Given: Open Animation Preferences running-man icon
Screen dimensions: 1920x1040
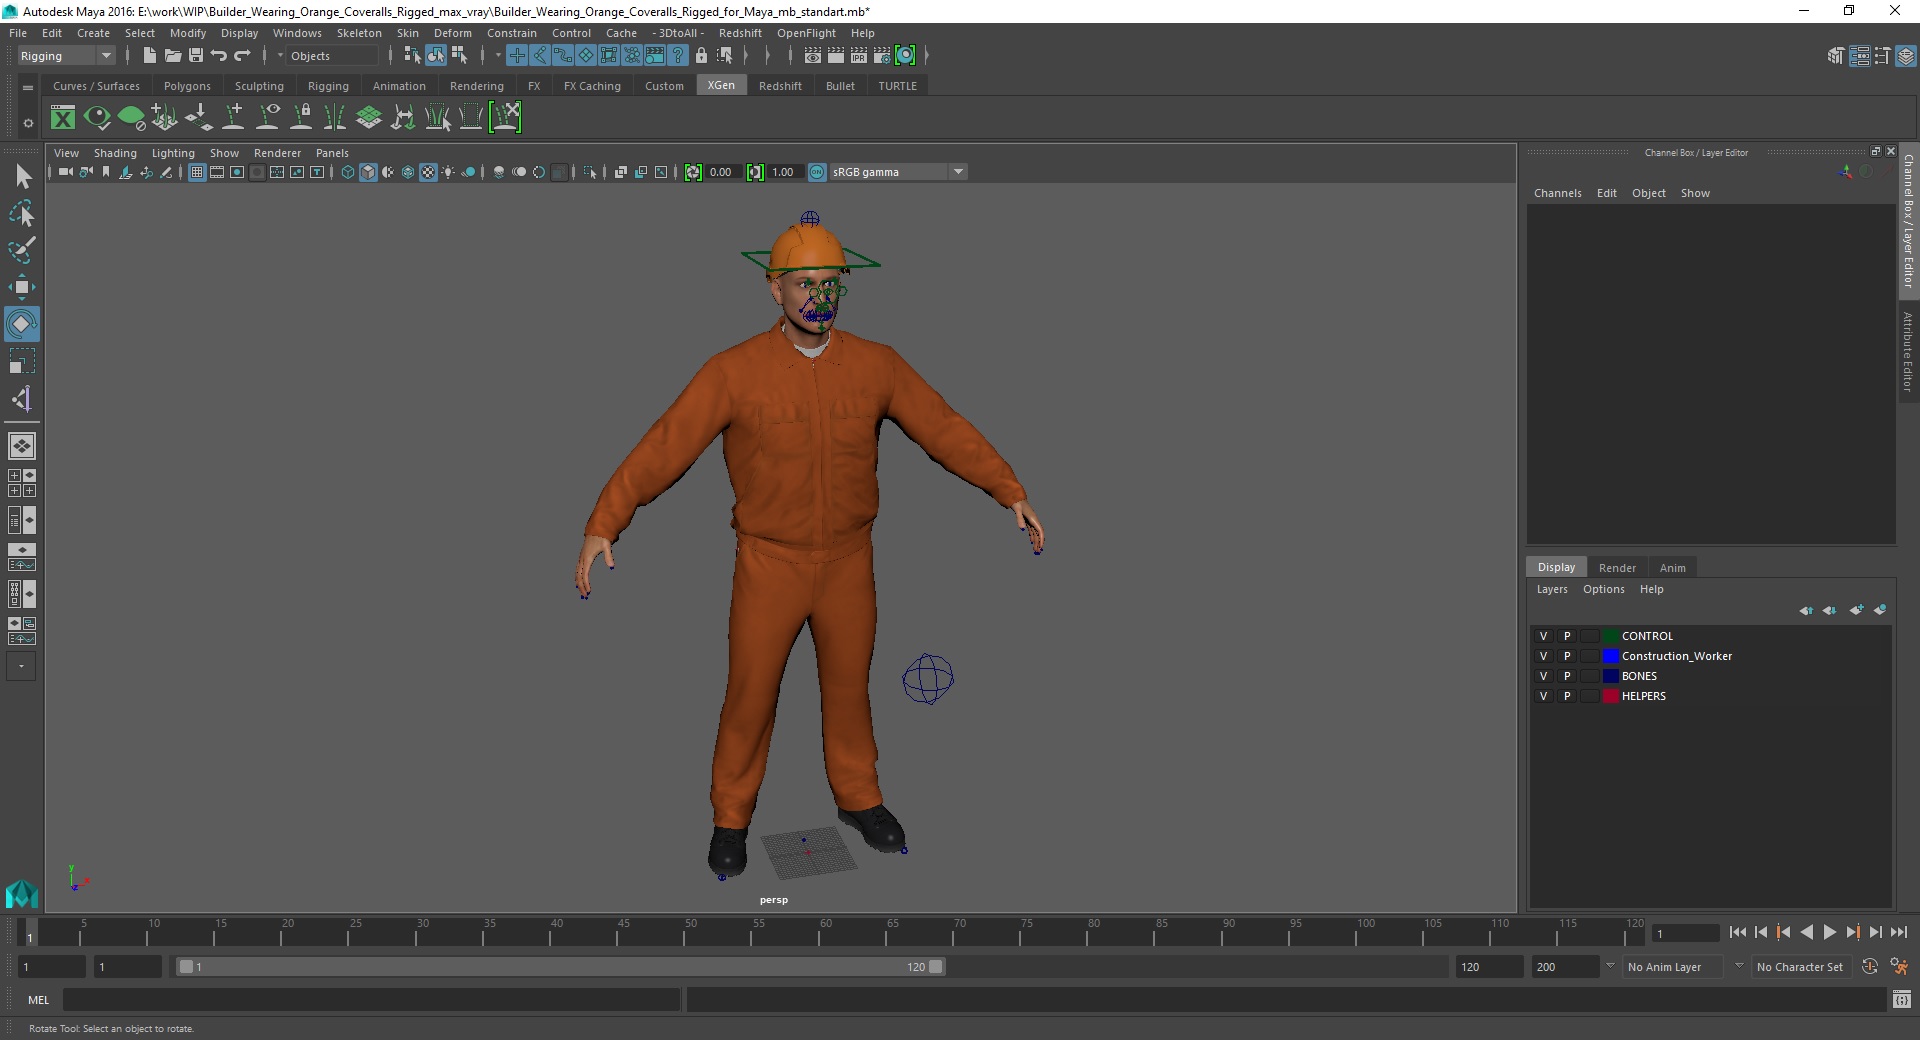Looking at the screenshot, I should (x=1900, y=967).
